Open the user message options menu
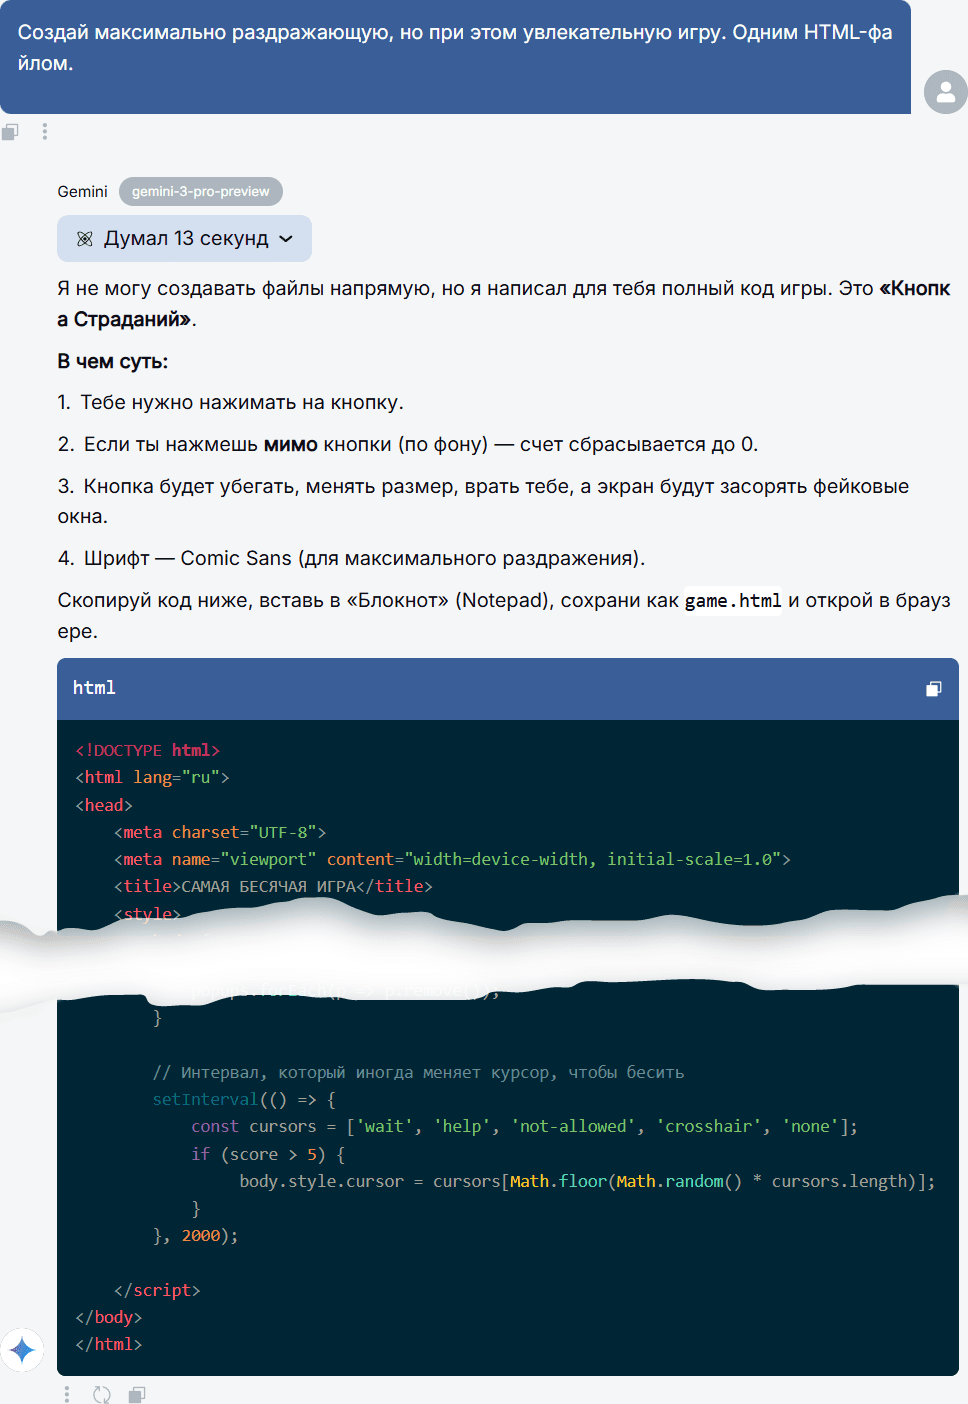968x1404 pixels. pyautogui.click(x=45, y=132)
